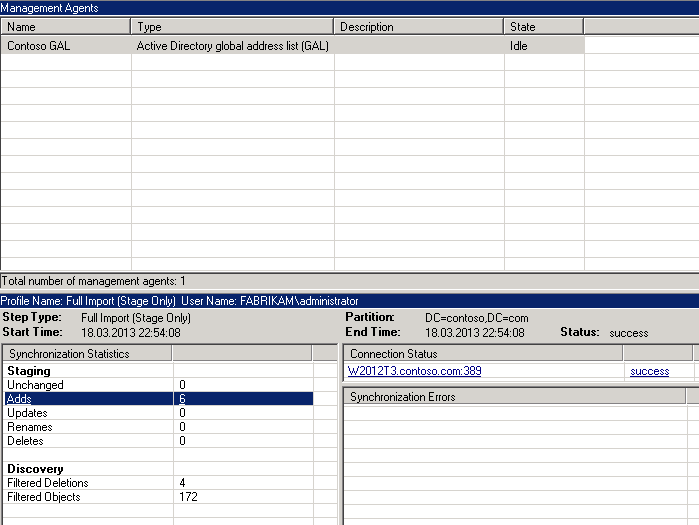699x525 pixels.
Task: Select the Contoso GAL management agent row
Action: (292, 46)
